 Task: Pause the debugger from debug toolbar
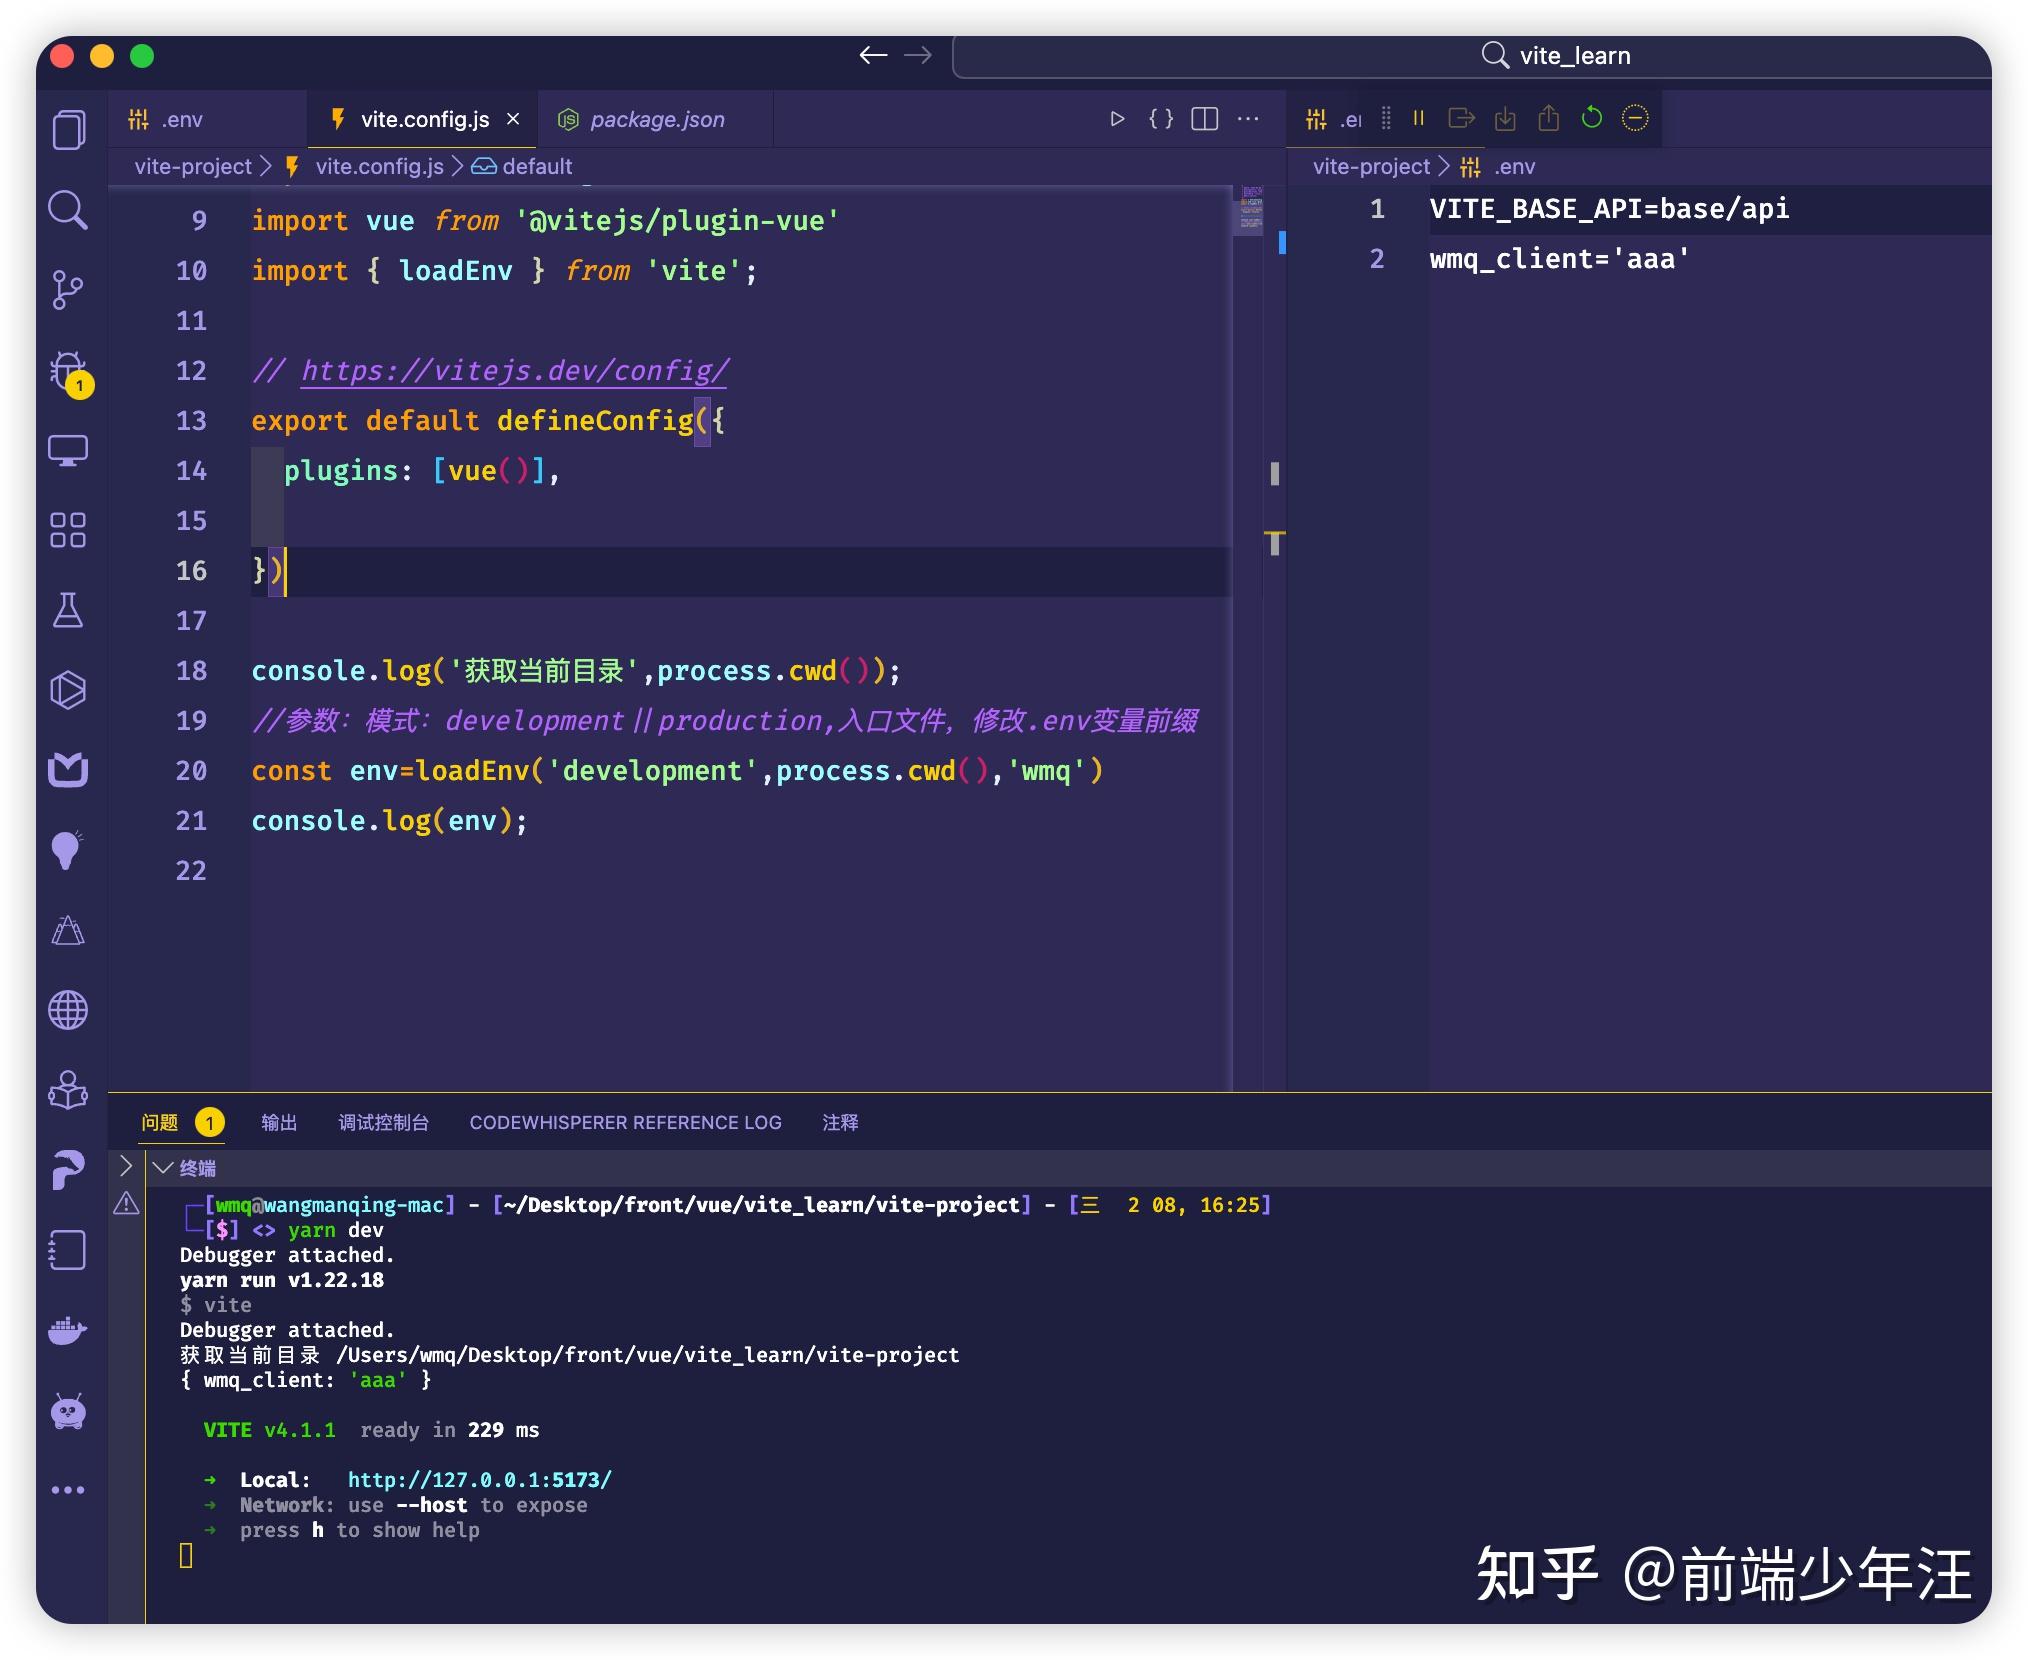click(x=1418, y=119)
